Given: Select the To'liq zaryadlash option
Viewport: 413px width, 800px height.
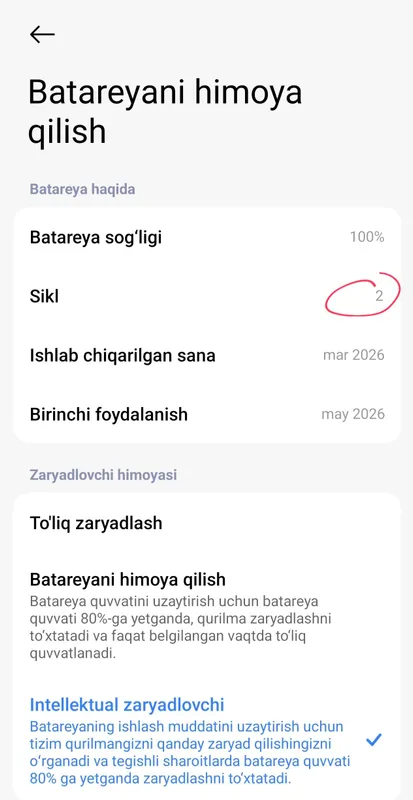Looking at the screenshot, I should click(207, 523).
